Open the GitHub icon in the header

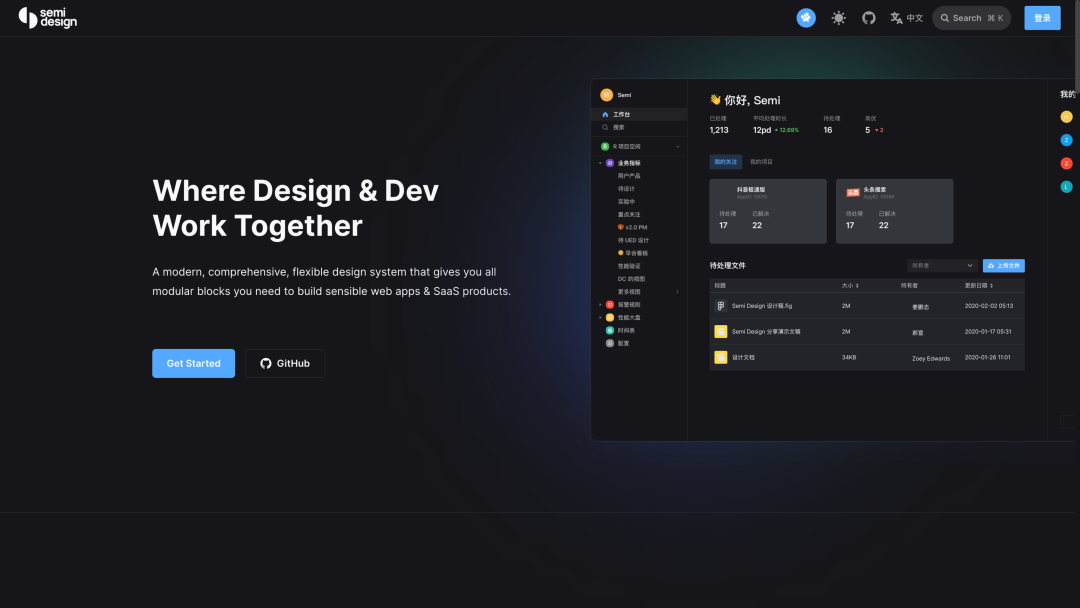click(869, 18)
